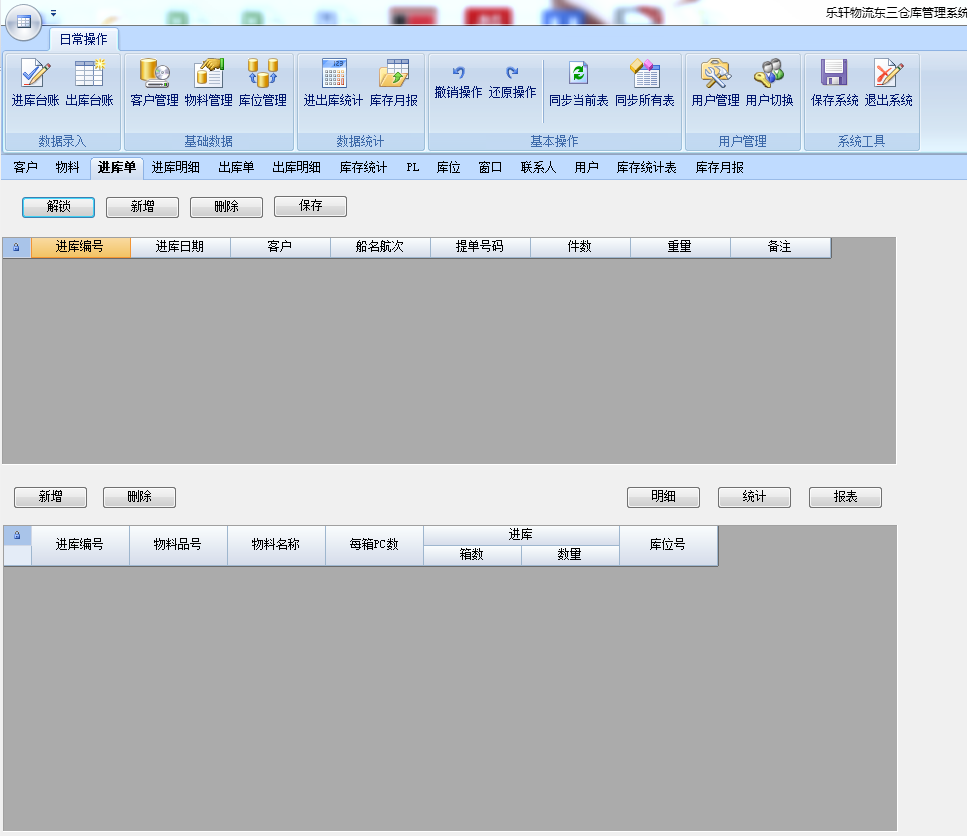Click 同步所有表 sync all icon
This screenshot has width=967, height=836.
(x=644, y=83)
